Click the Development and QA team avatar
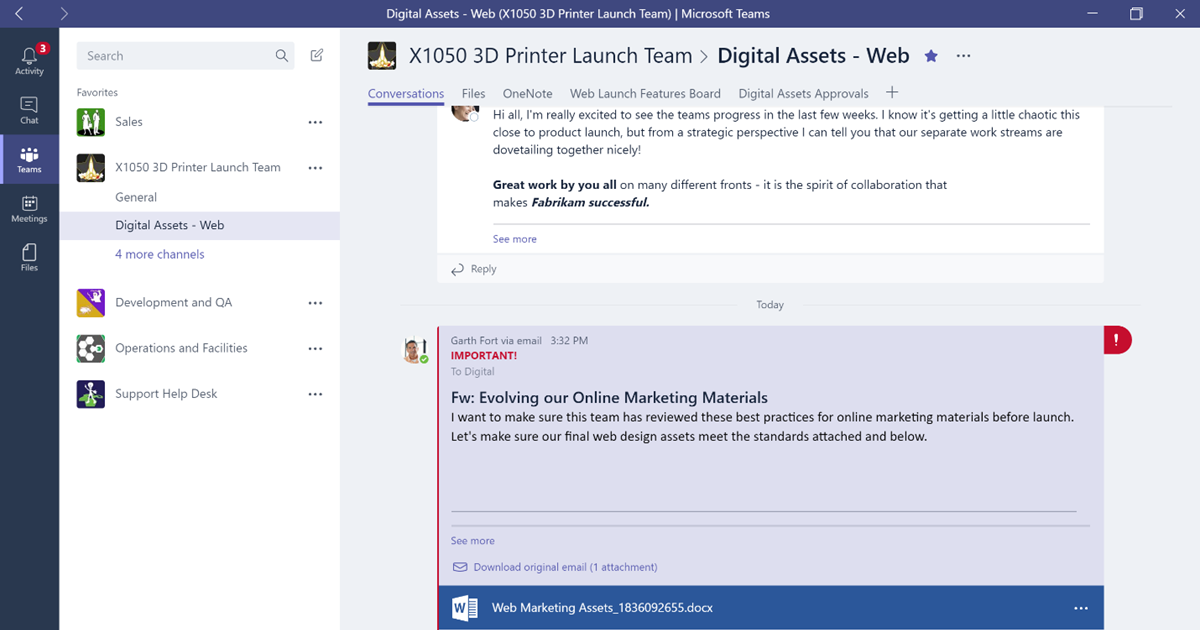 [x=91, y=303]
